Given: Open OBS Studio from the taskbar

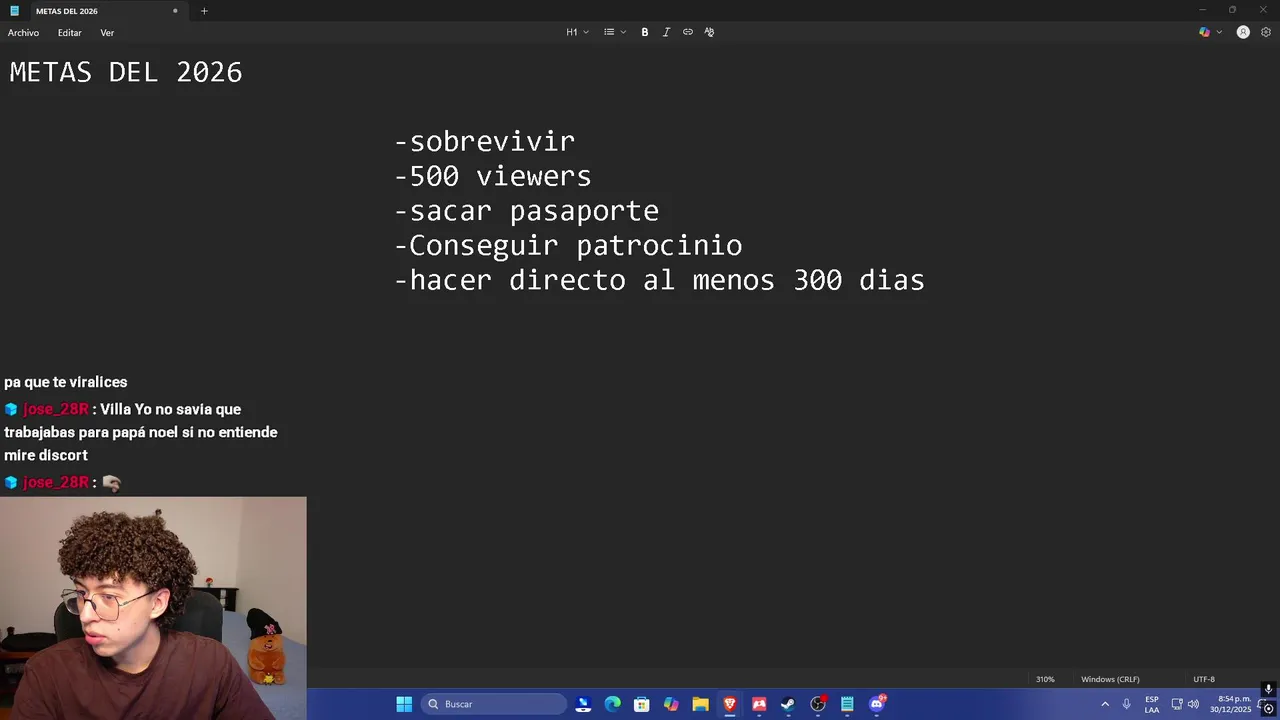Looking at the screenshot, I should click(x=818, y=704).
